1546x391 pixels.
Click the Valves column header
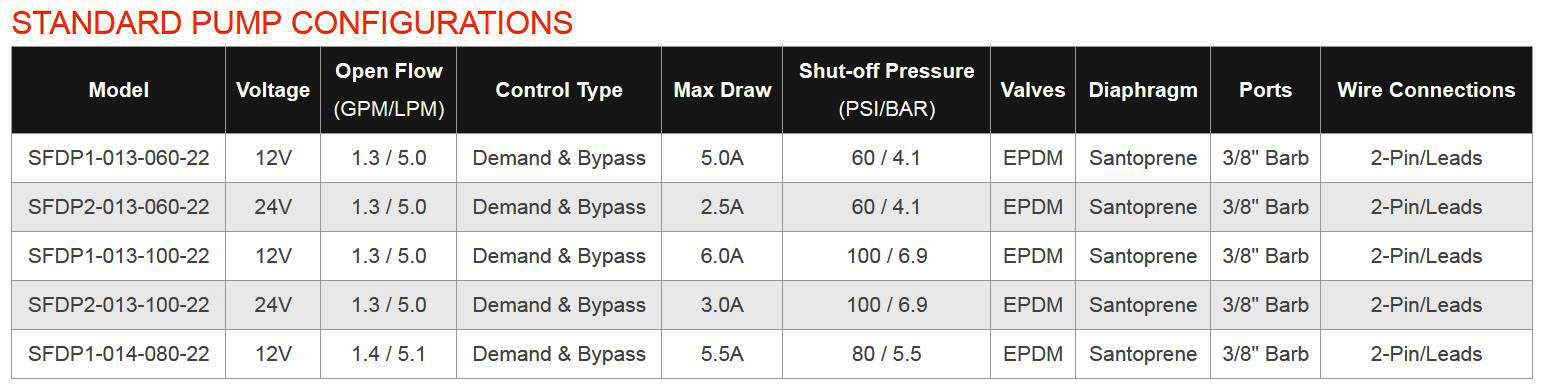point(1032,90)
